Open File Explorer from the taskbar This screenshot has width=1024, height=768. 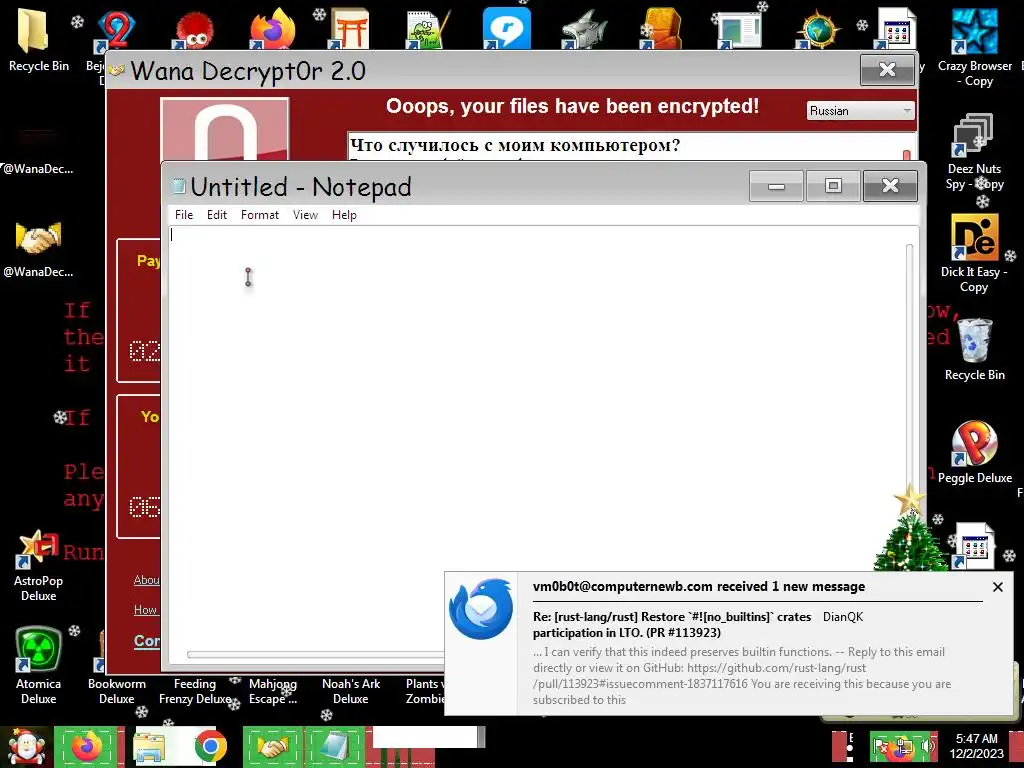click(x=149, y=747)
